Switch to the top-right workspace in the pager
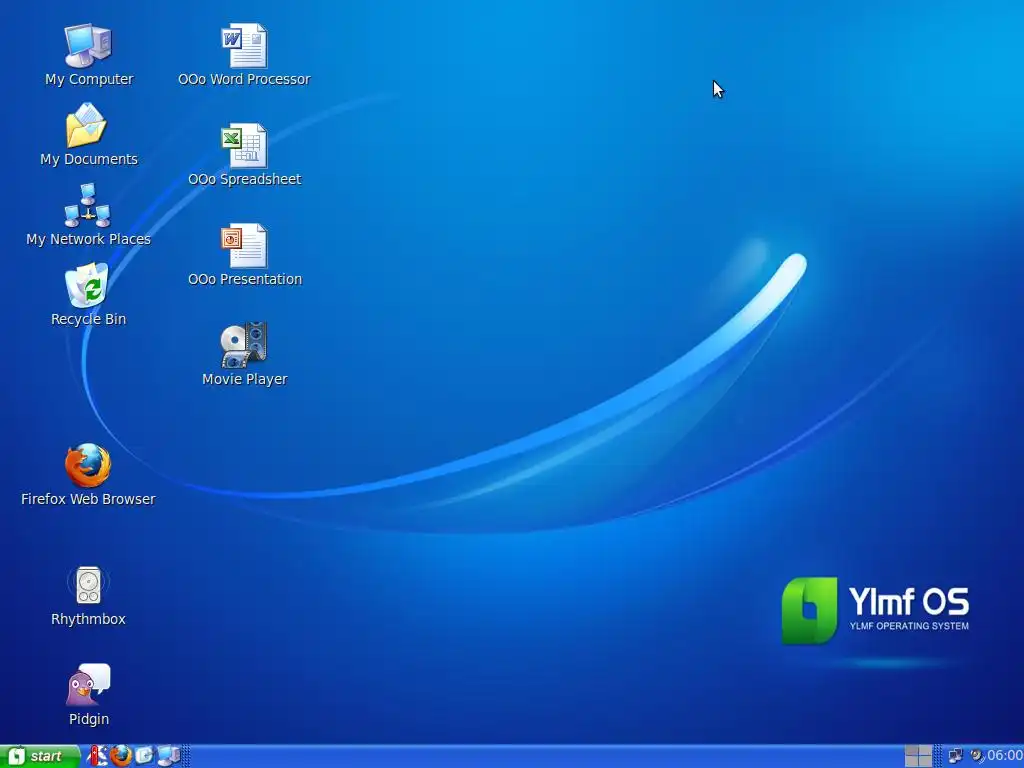1024x768 pixels. 925,750
